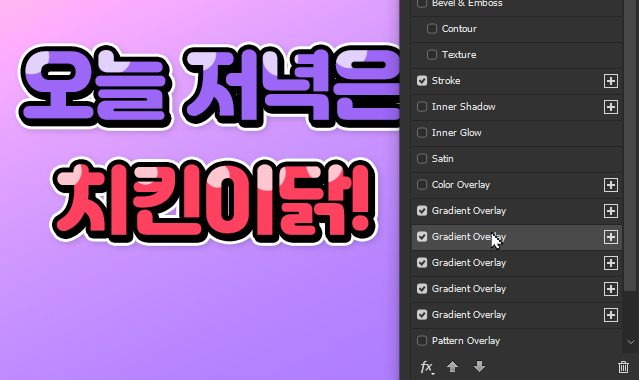Check the Color Overlay checkbox
Image resolution: width=639 pixels, height=380 pixels.
[422, 185]
